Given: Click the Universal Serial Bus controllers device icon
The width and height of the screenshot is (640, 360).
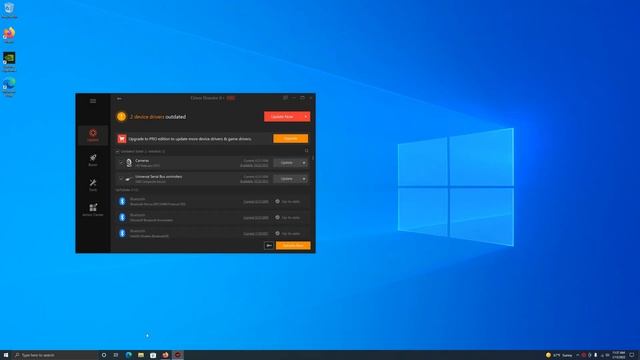Looking at the screenshot, I should click(129, 179).
